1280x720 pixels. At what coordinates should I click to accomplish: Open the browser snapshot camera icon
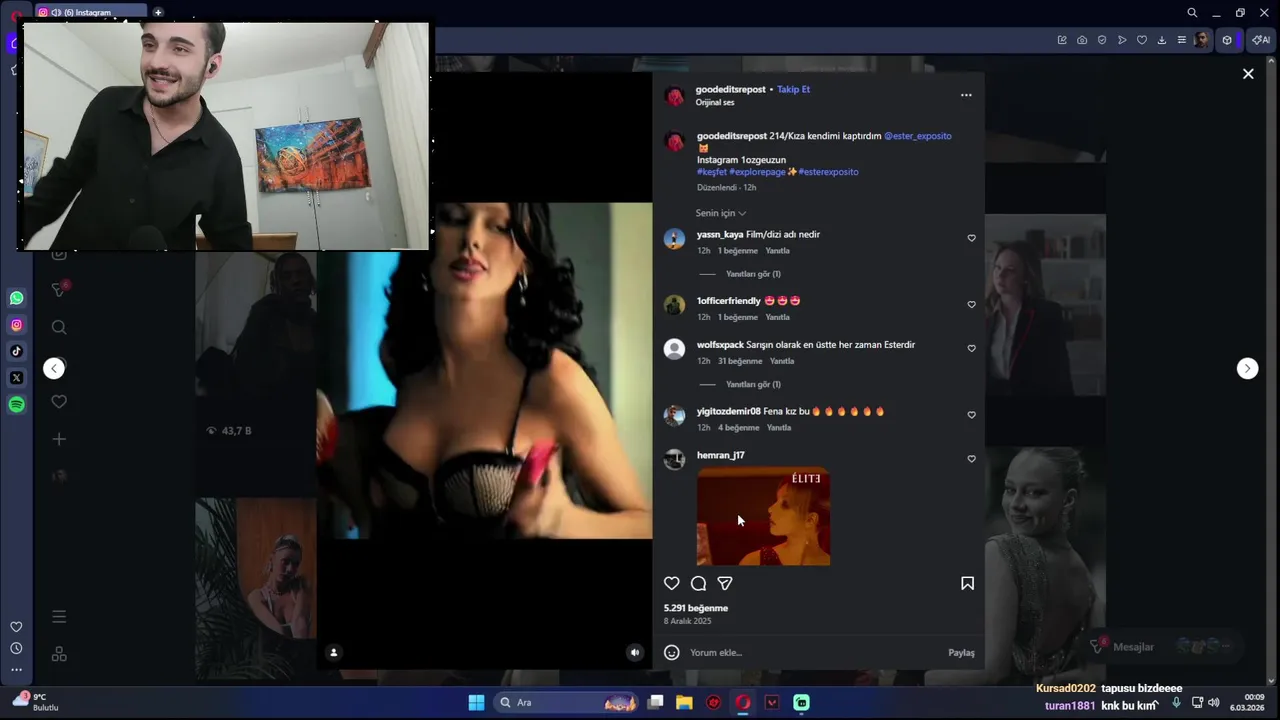pos(1082,40)
